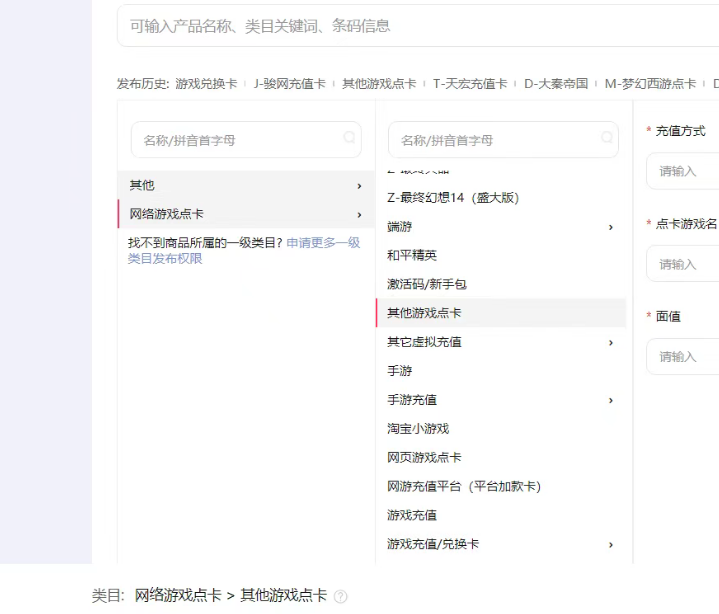The image size is (719, 614).
Task: Click 游戏兑换卡 in publish history
Action: 206,84
